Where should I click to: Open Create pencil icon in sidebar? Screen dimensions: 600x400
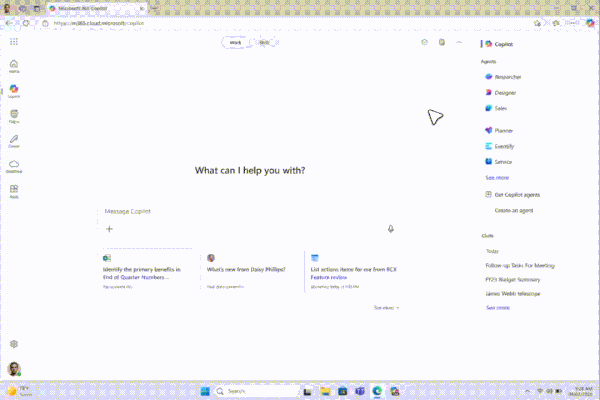click(x=14, y=141)
